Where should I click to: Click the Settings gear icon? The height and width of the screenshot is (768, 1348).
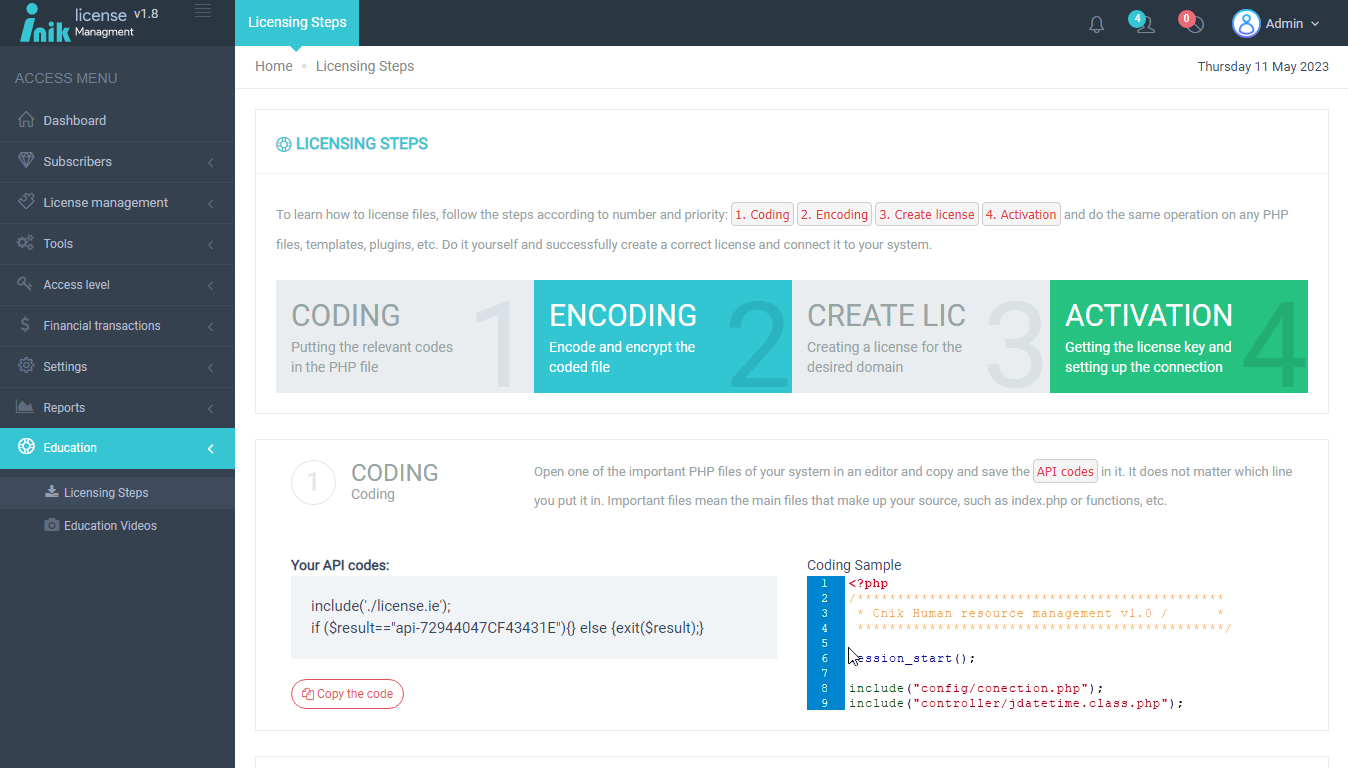point(26,366)
